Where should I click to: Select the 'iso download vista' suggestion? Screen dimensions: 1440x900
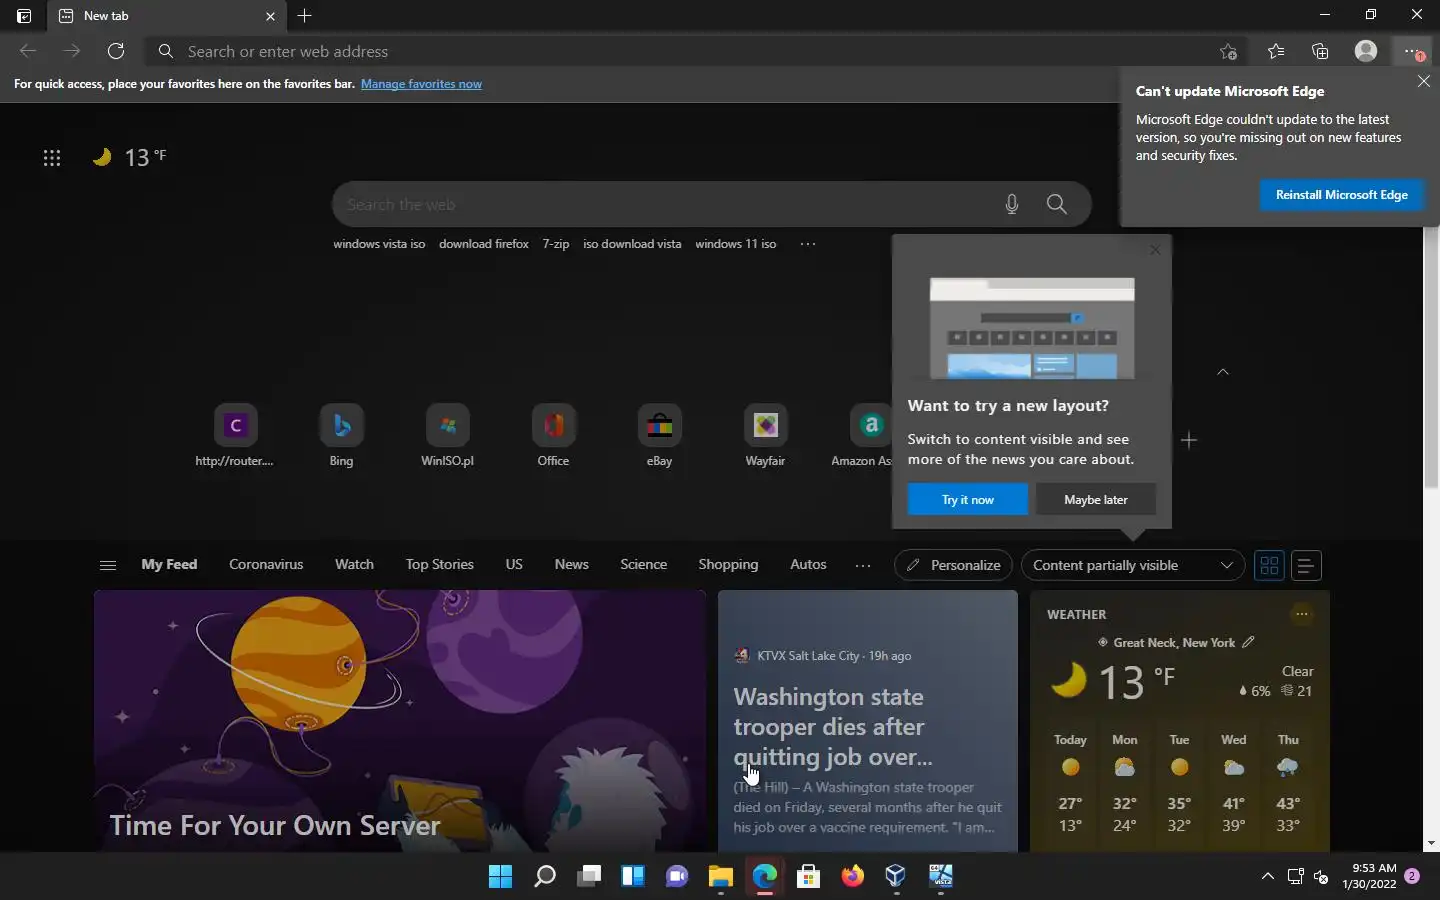pos(632,244)
